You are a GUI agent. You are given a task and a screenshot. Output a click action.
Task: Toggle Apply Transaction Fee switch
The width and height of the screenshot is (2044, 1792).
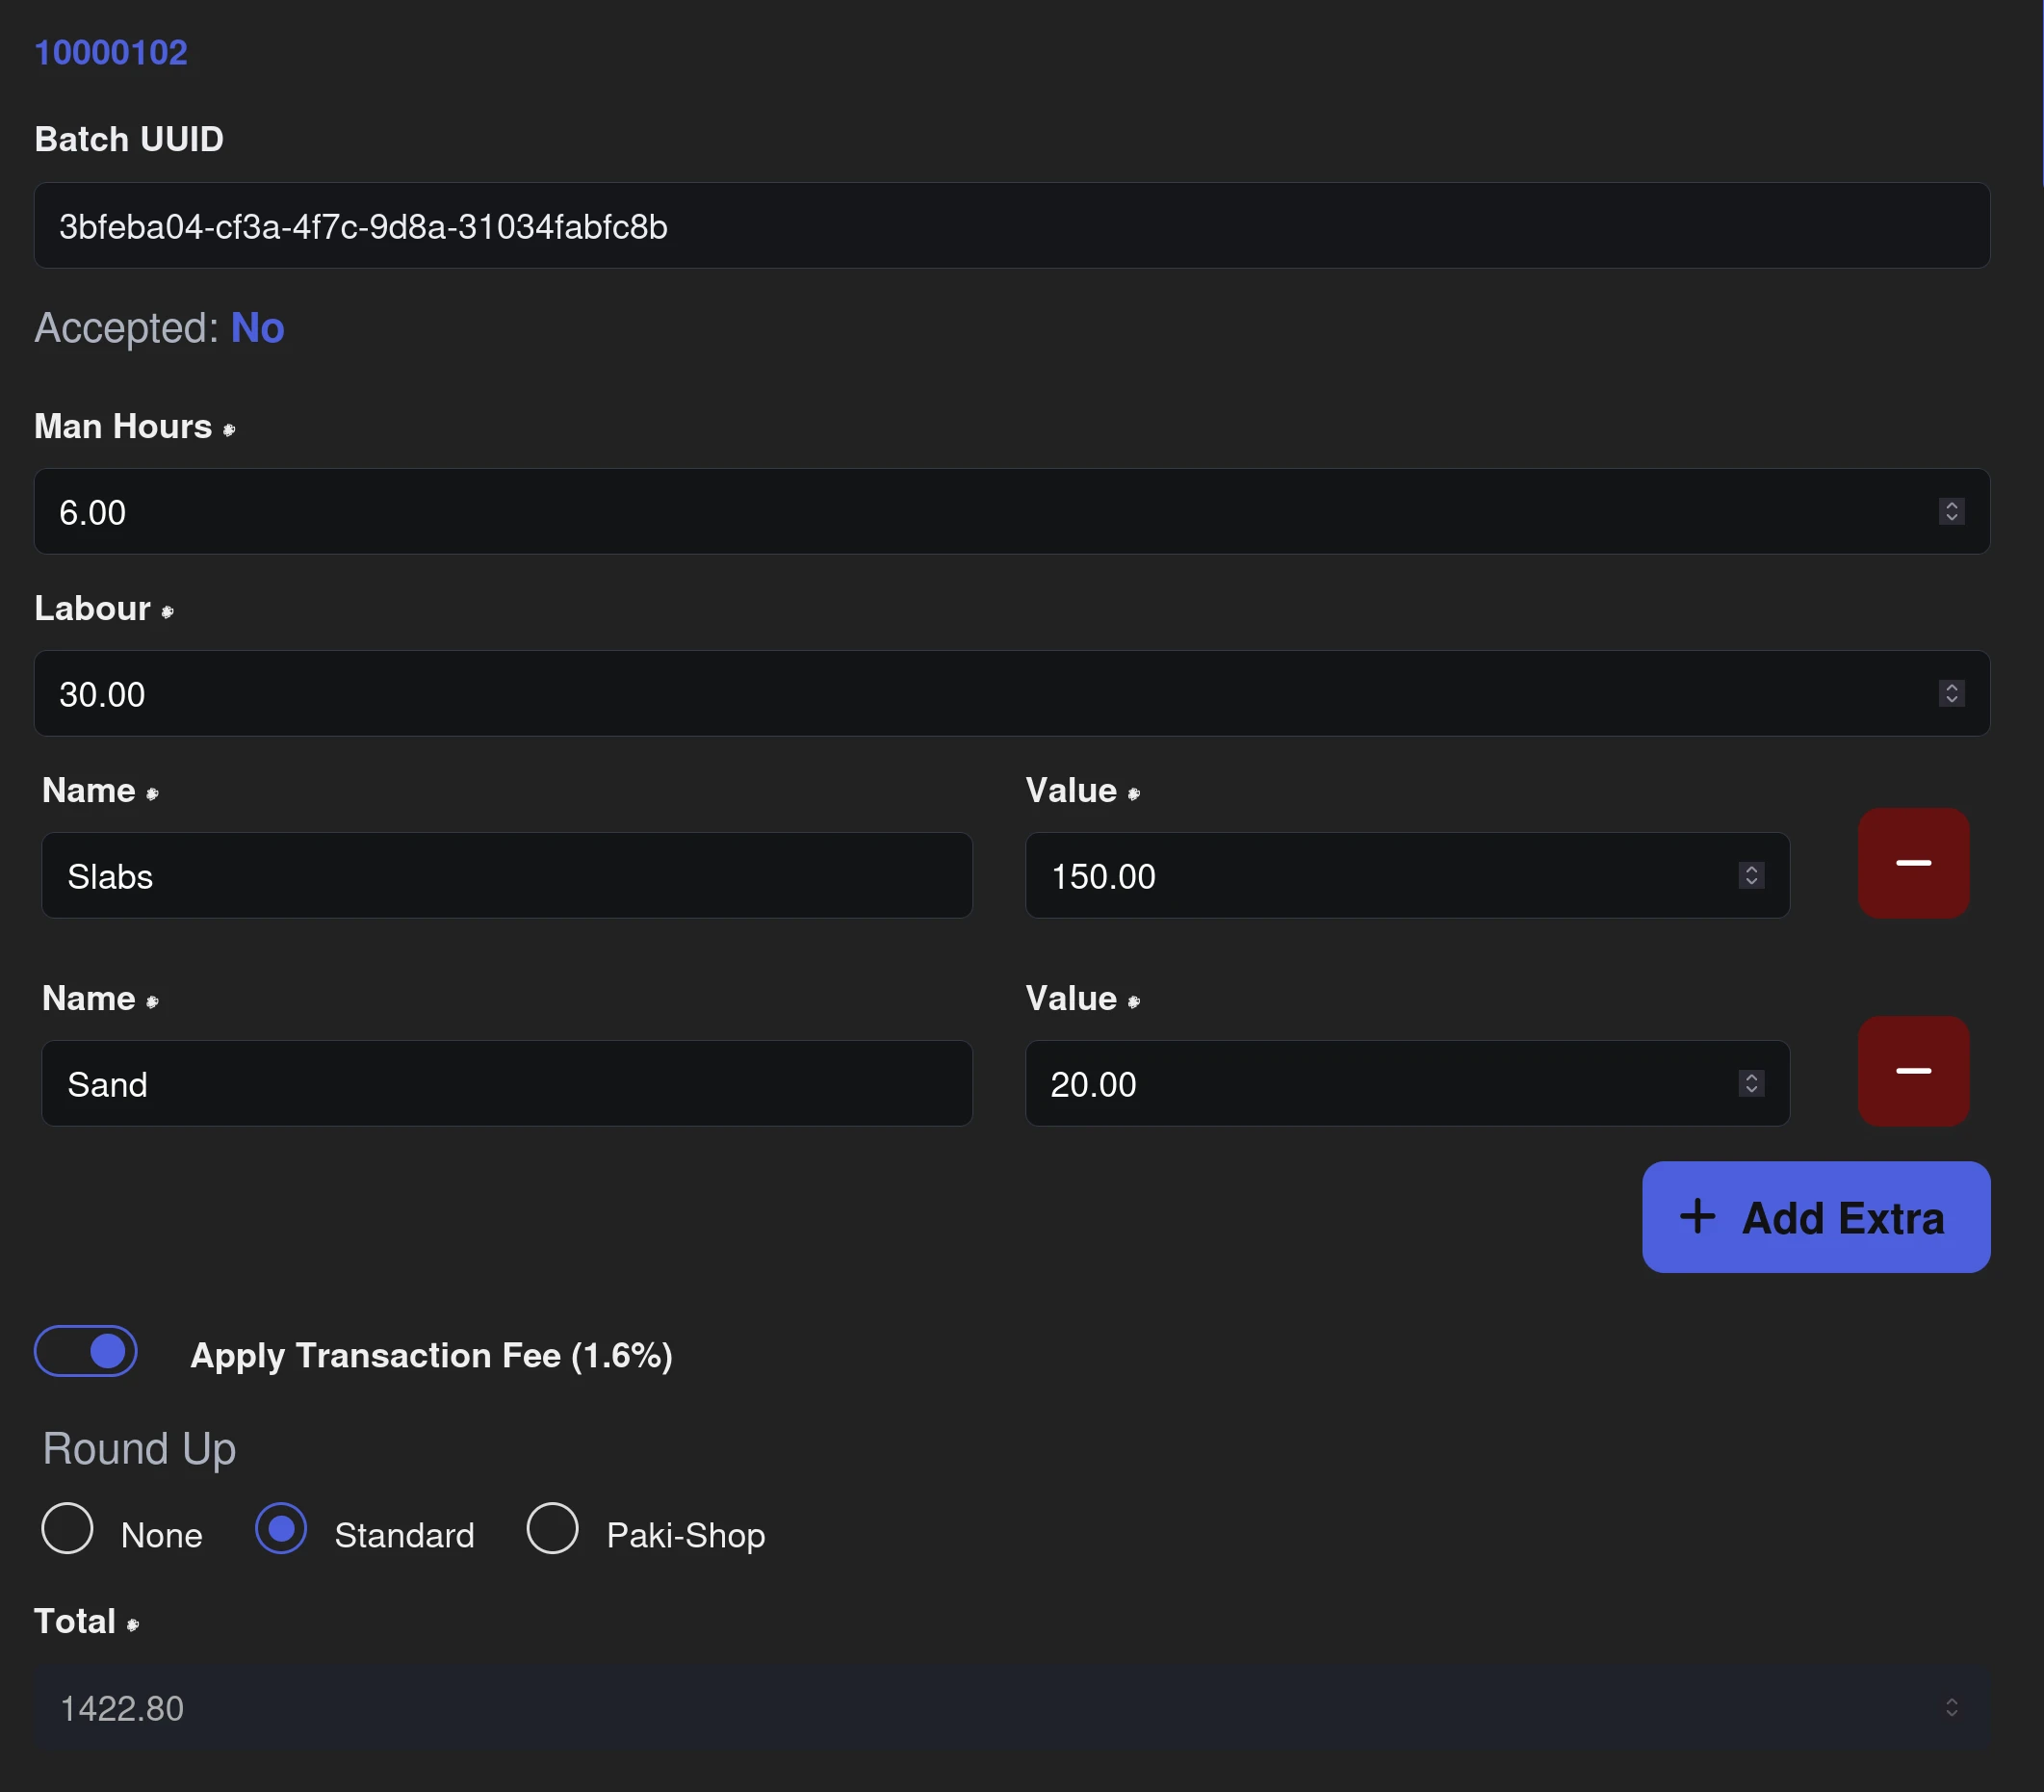[86, 1351]
